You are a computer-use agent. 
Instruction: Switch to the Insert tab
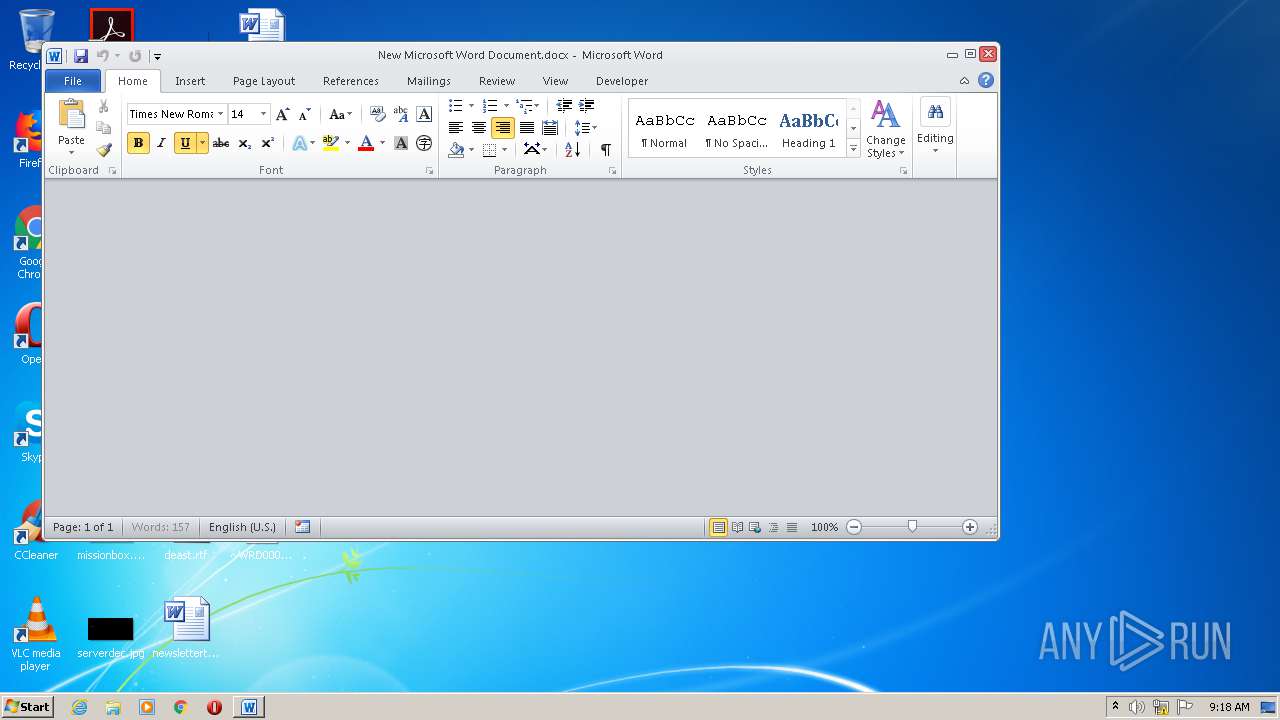pyautogui.click(x=190, y=81)
